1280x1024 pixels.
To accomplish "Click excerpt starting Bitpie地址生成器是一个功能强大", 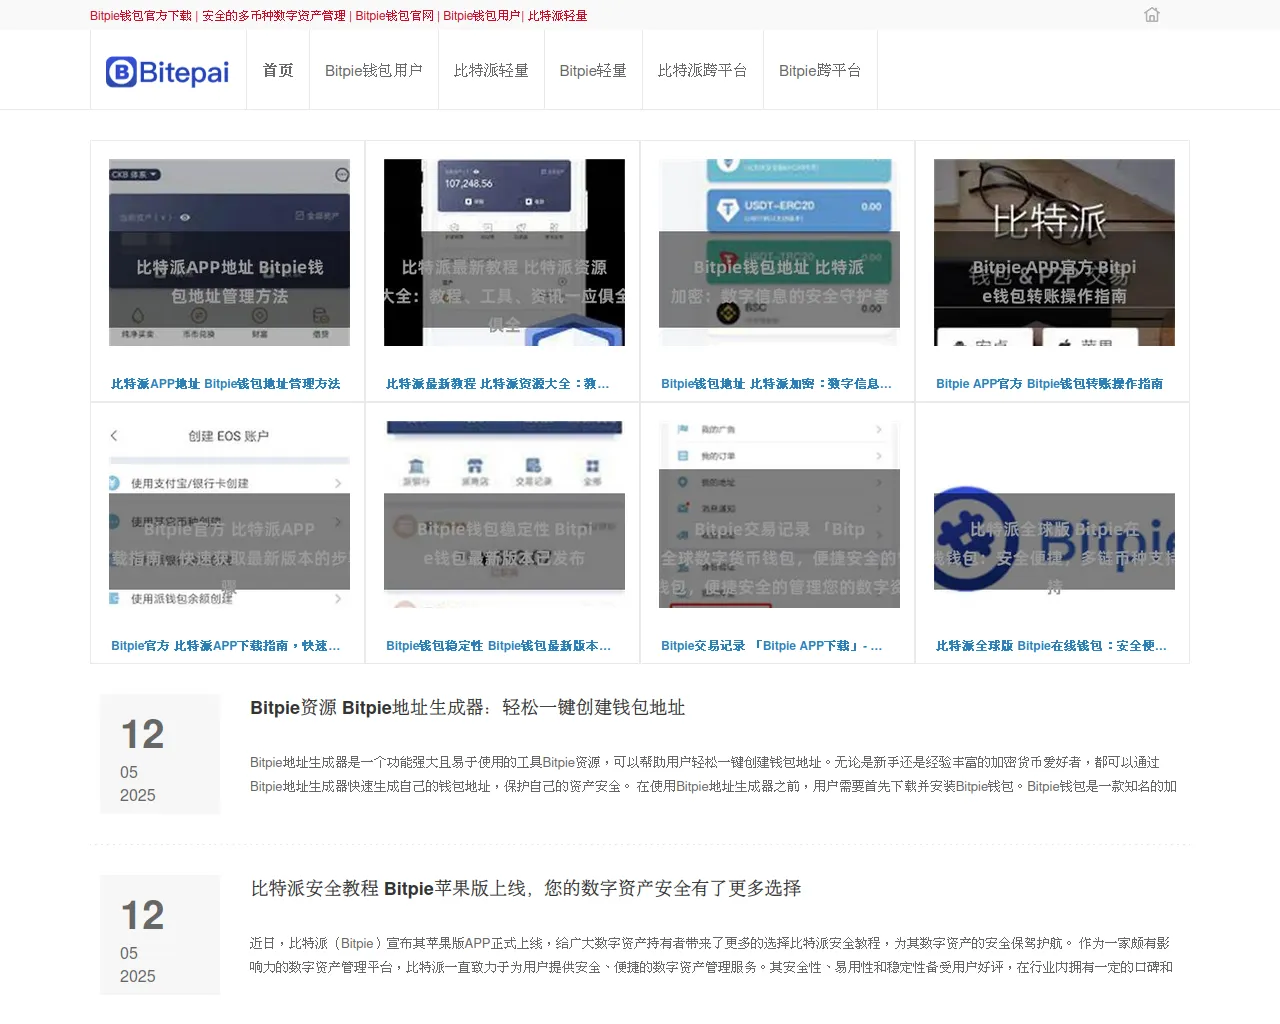I will 713,774.
